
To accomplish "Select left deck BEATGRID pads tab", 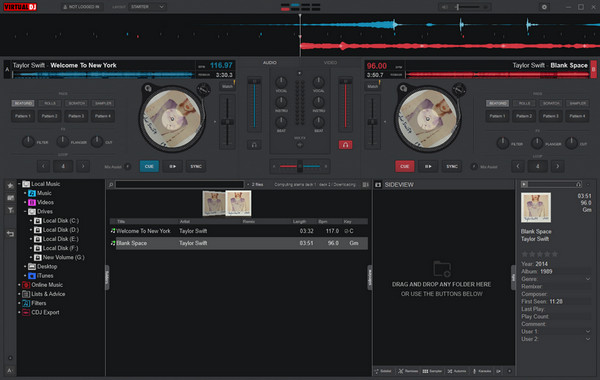I will [x=23, y=103].
